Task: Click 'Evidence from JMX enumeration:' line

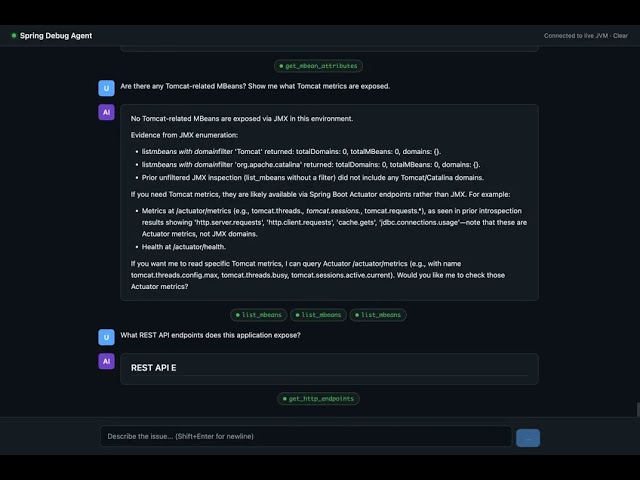Action: [184, 135]
